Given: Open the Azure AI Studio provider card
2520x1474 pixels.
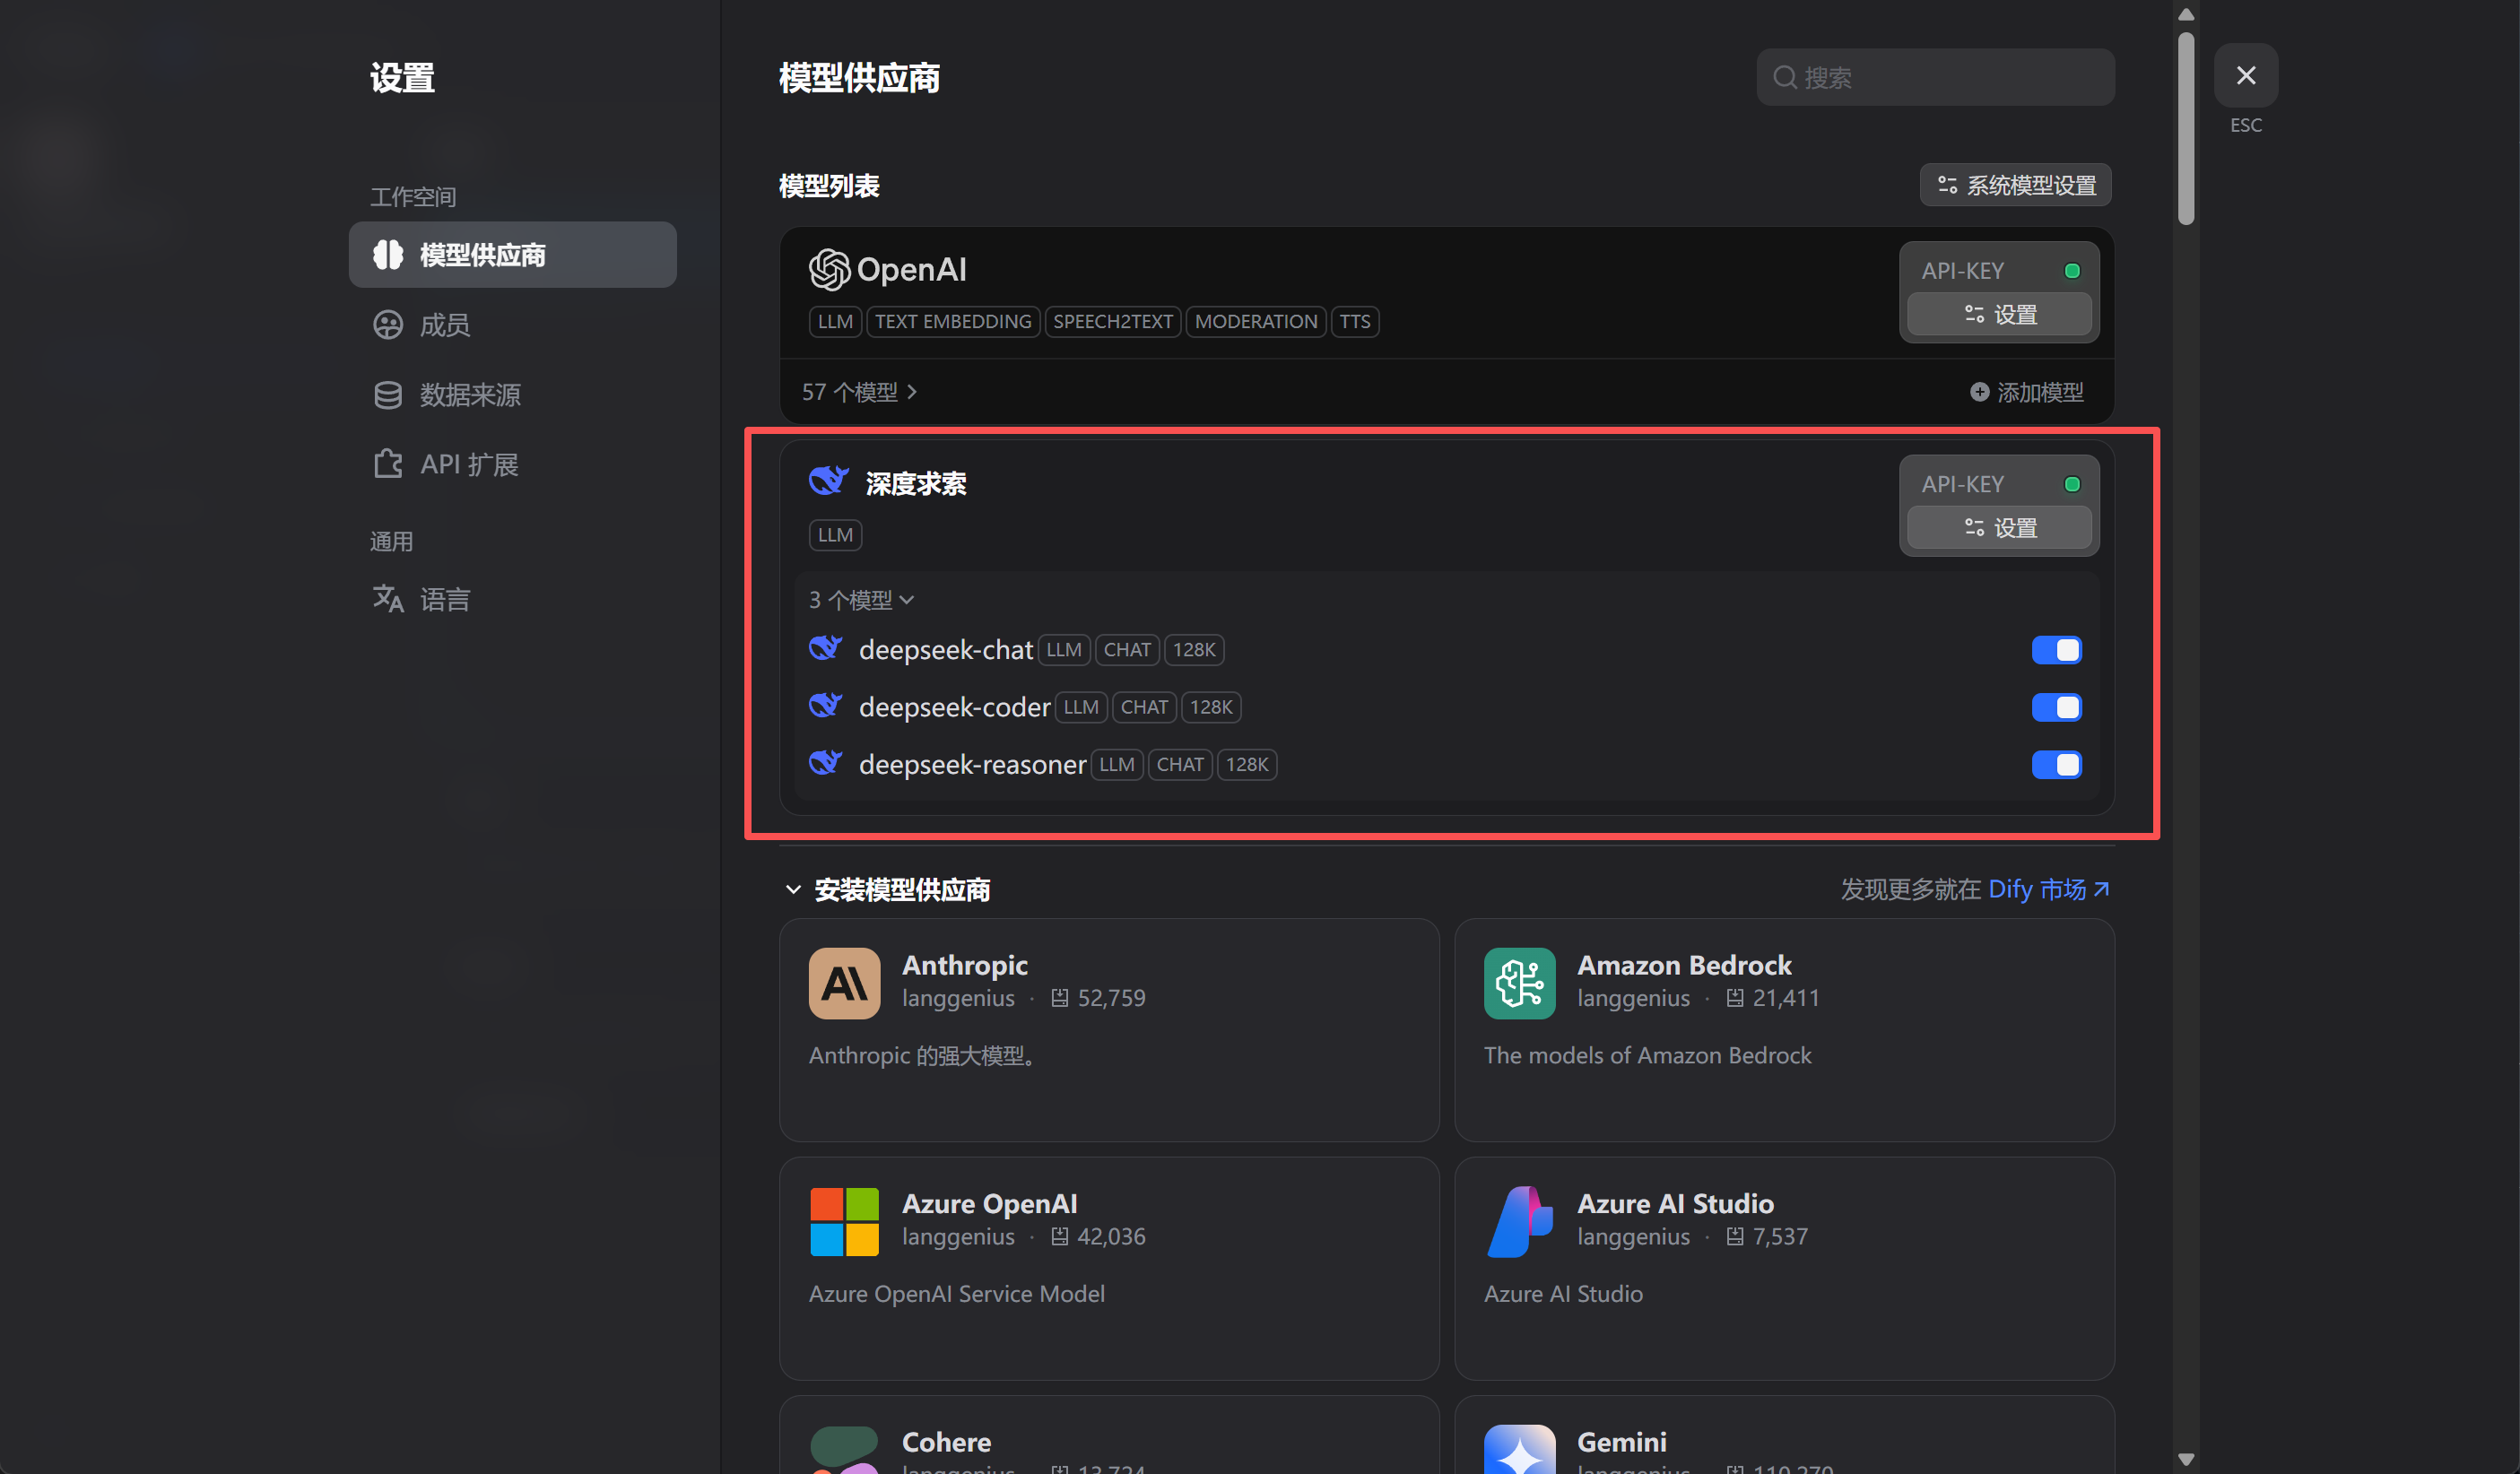Looking at the screenshot, I should coord(1784,1268).
